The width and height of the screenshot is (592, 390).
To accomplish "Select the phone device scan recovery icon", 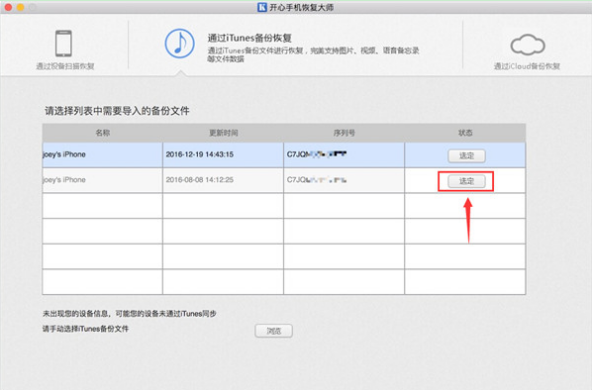I will point(63,43).
